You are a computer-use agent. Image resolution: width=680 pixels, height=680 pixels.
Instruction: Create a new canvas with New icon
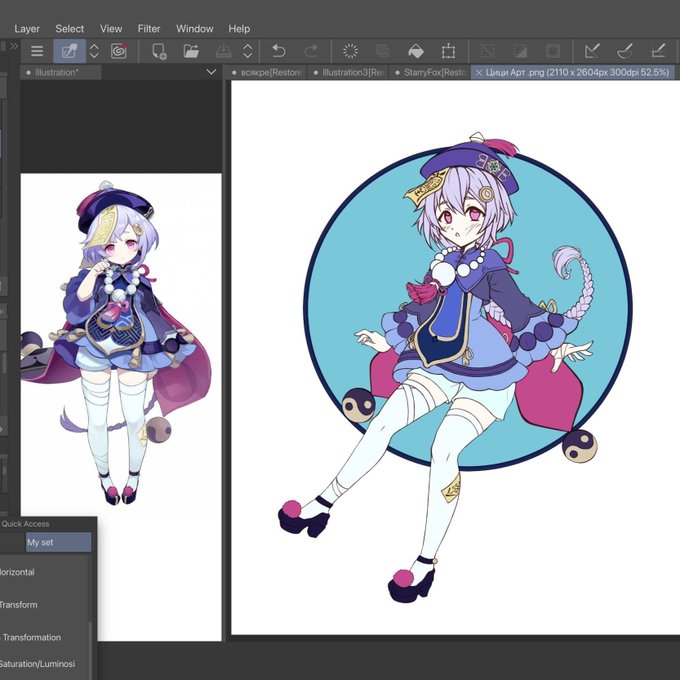point(159,51)
